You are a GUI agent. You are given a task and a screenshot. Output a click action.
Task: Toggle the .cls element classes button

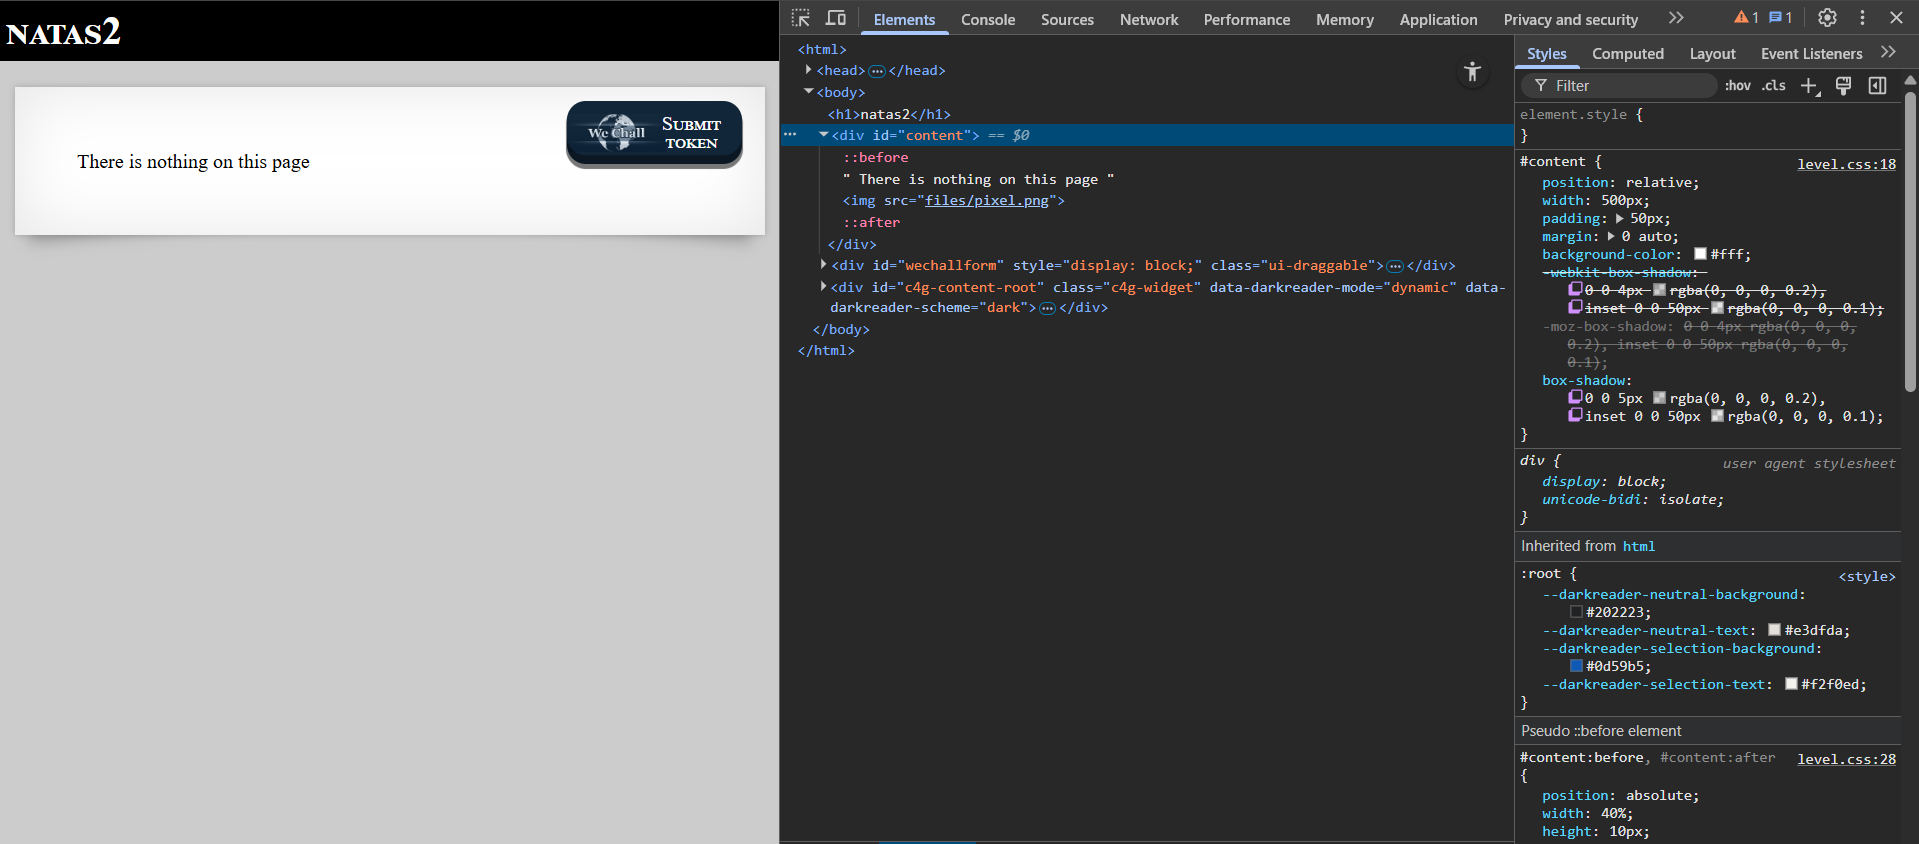click(x=1773, y=86)
